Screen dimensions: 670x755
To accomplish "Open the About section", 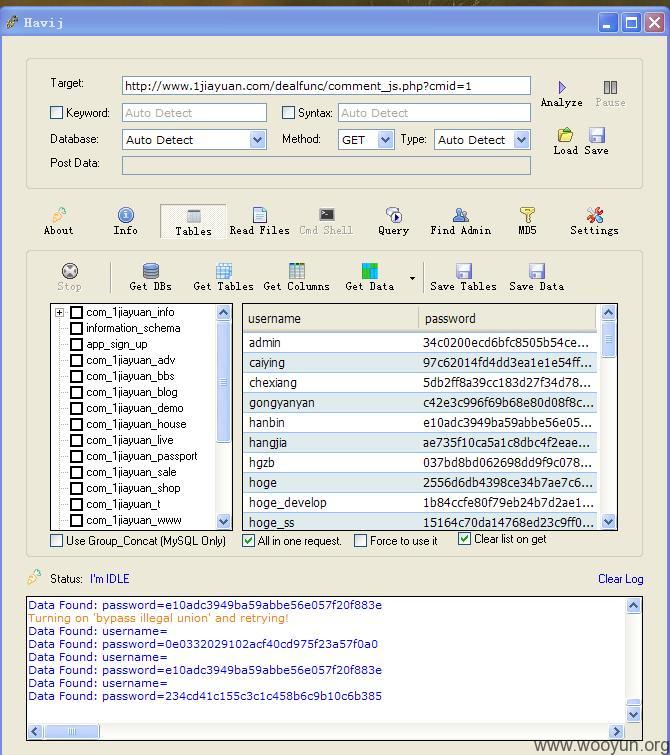I will (59, 221).
